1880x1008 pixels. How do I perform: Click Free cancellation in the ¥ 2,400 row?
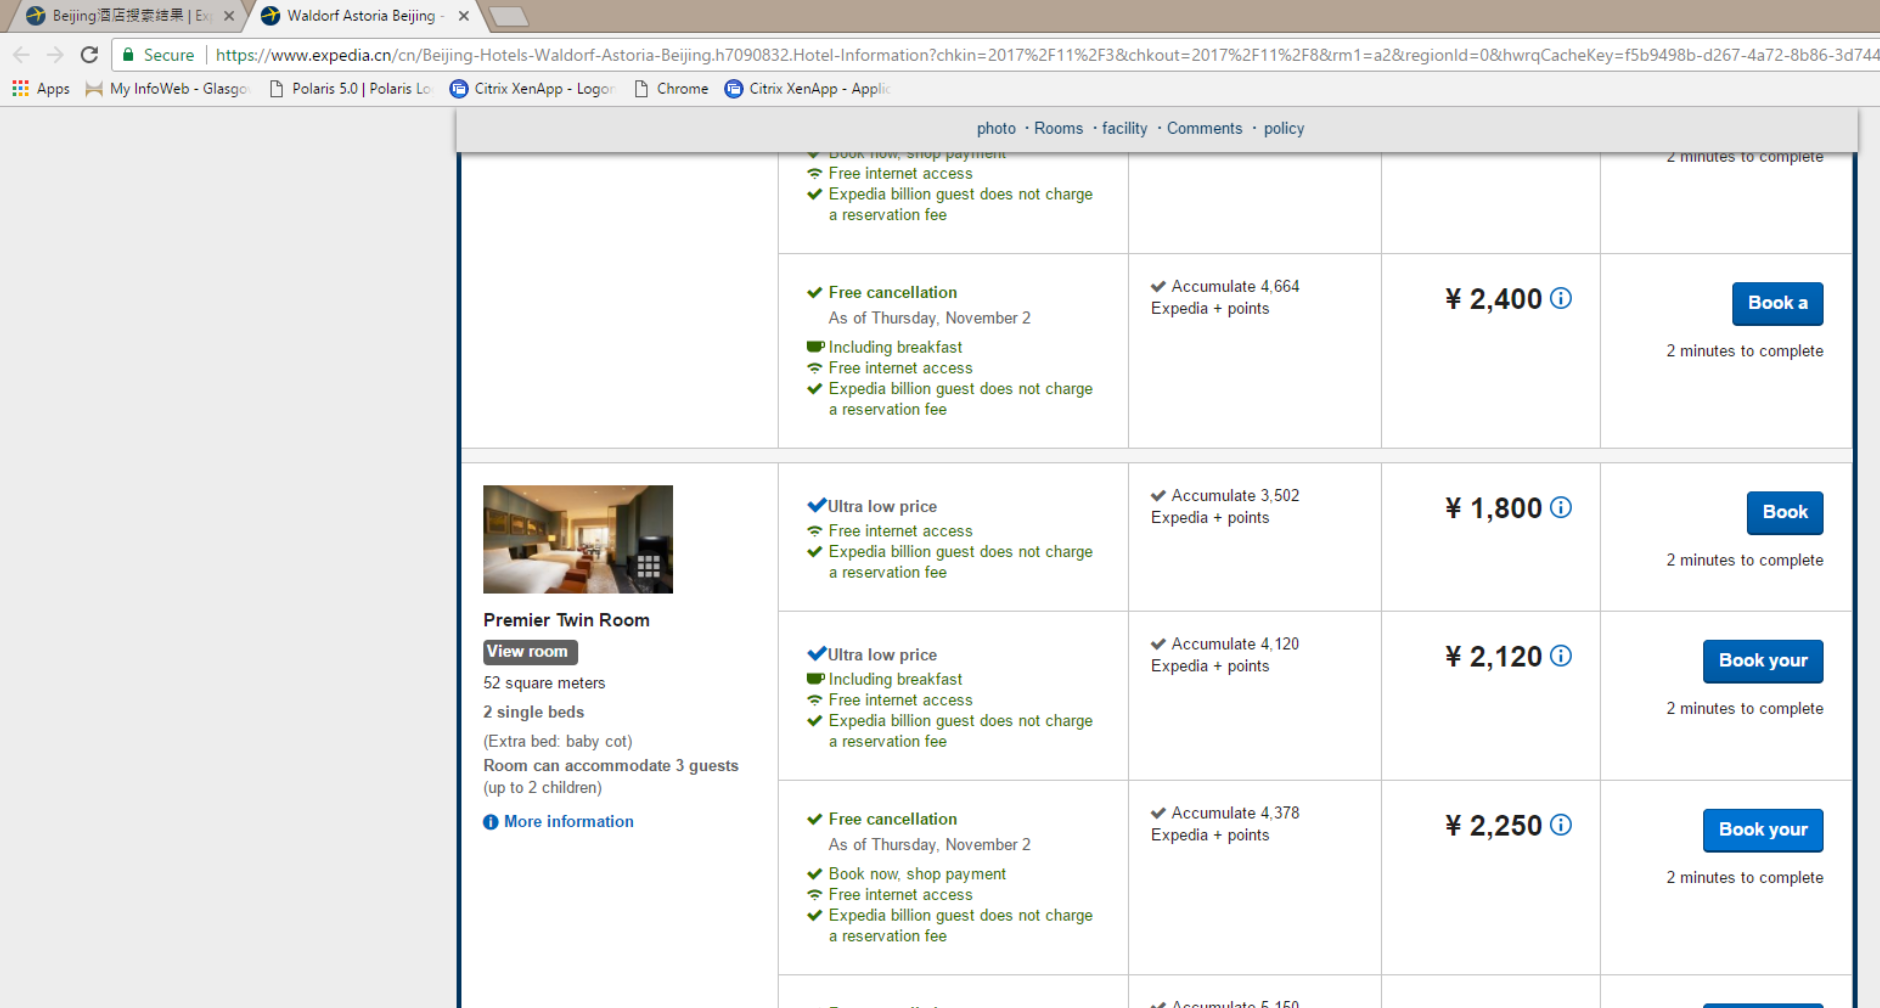892,292
